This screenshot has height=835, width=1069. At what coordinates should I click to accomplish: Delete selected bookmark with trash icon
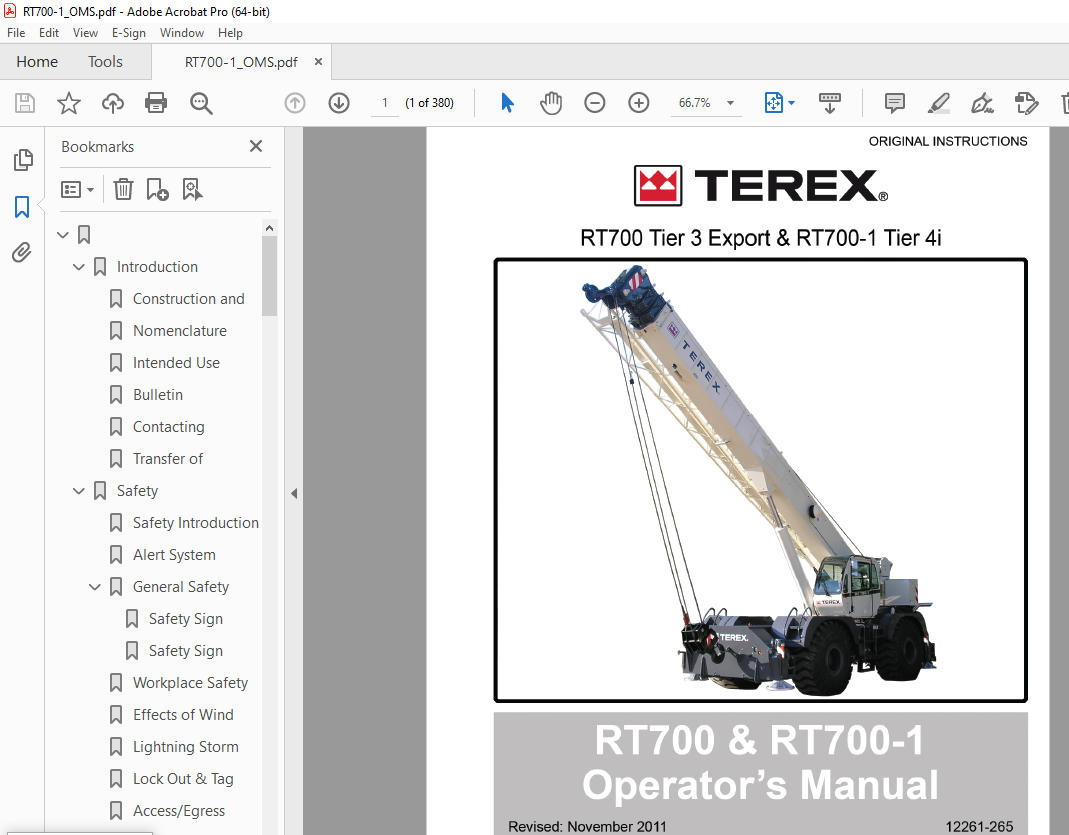pyautogui.click(x=123, y=189)
